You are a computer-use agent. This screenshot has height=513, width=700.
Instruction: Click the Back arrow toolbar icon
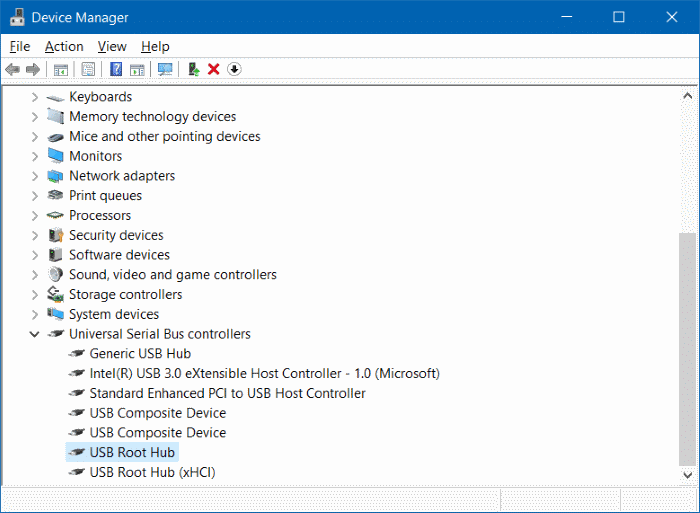tap(12, 70)
